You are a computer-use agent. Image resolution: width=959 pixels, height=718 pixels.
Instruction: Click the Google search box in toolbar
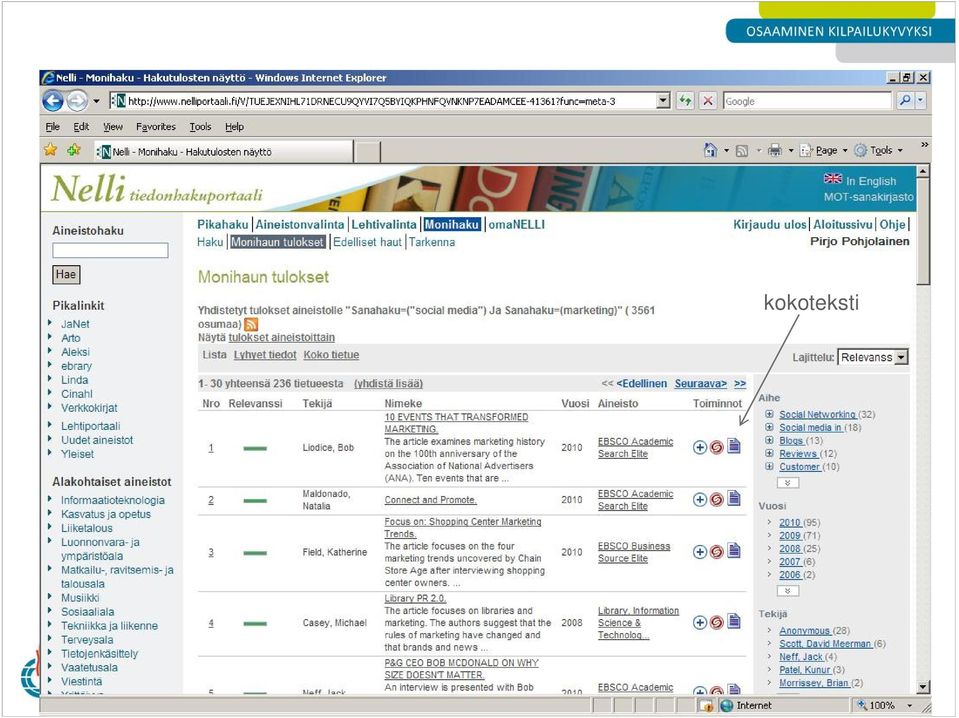coord(807,101)
